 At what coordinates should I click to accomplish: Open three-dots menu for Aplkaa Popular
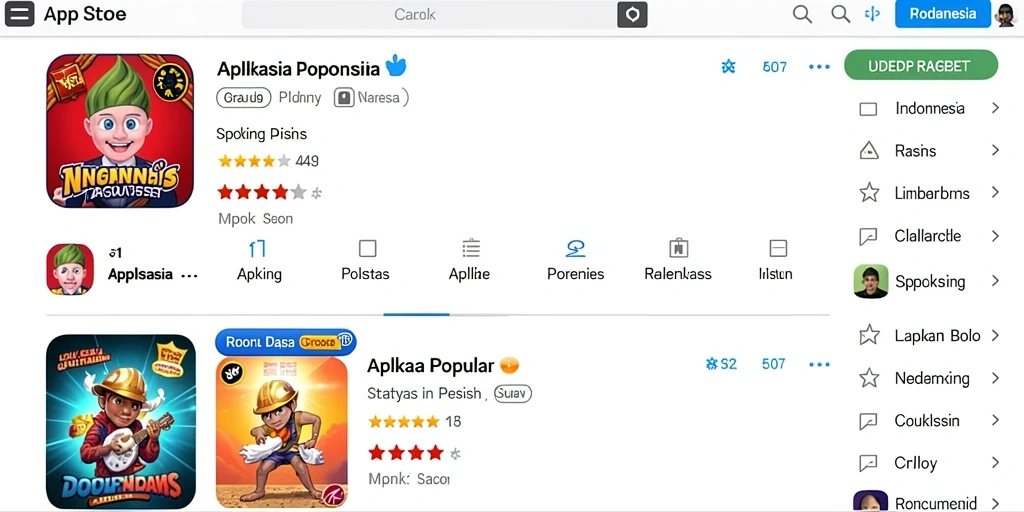[x=819, y=364]
